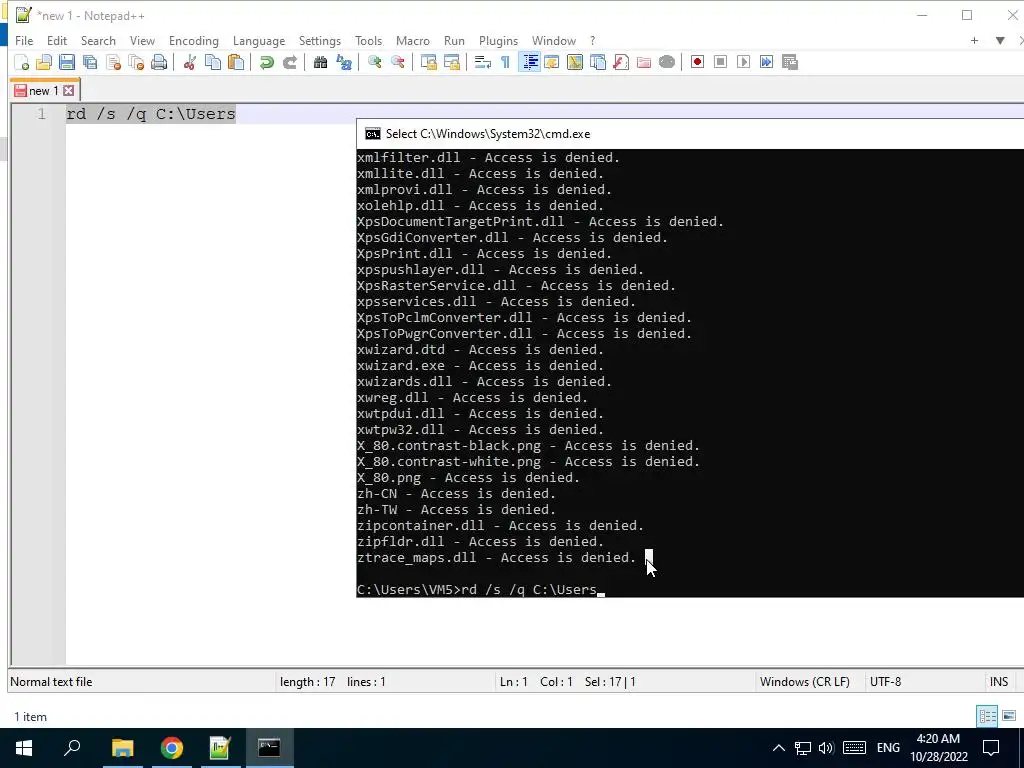Image resolution: width=1024 pixels, height=768 pixels.
Task: Open the Plugins menu
Action: tap(498, 40)
